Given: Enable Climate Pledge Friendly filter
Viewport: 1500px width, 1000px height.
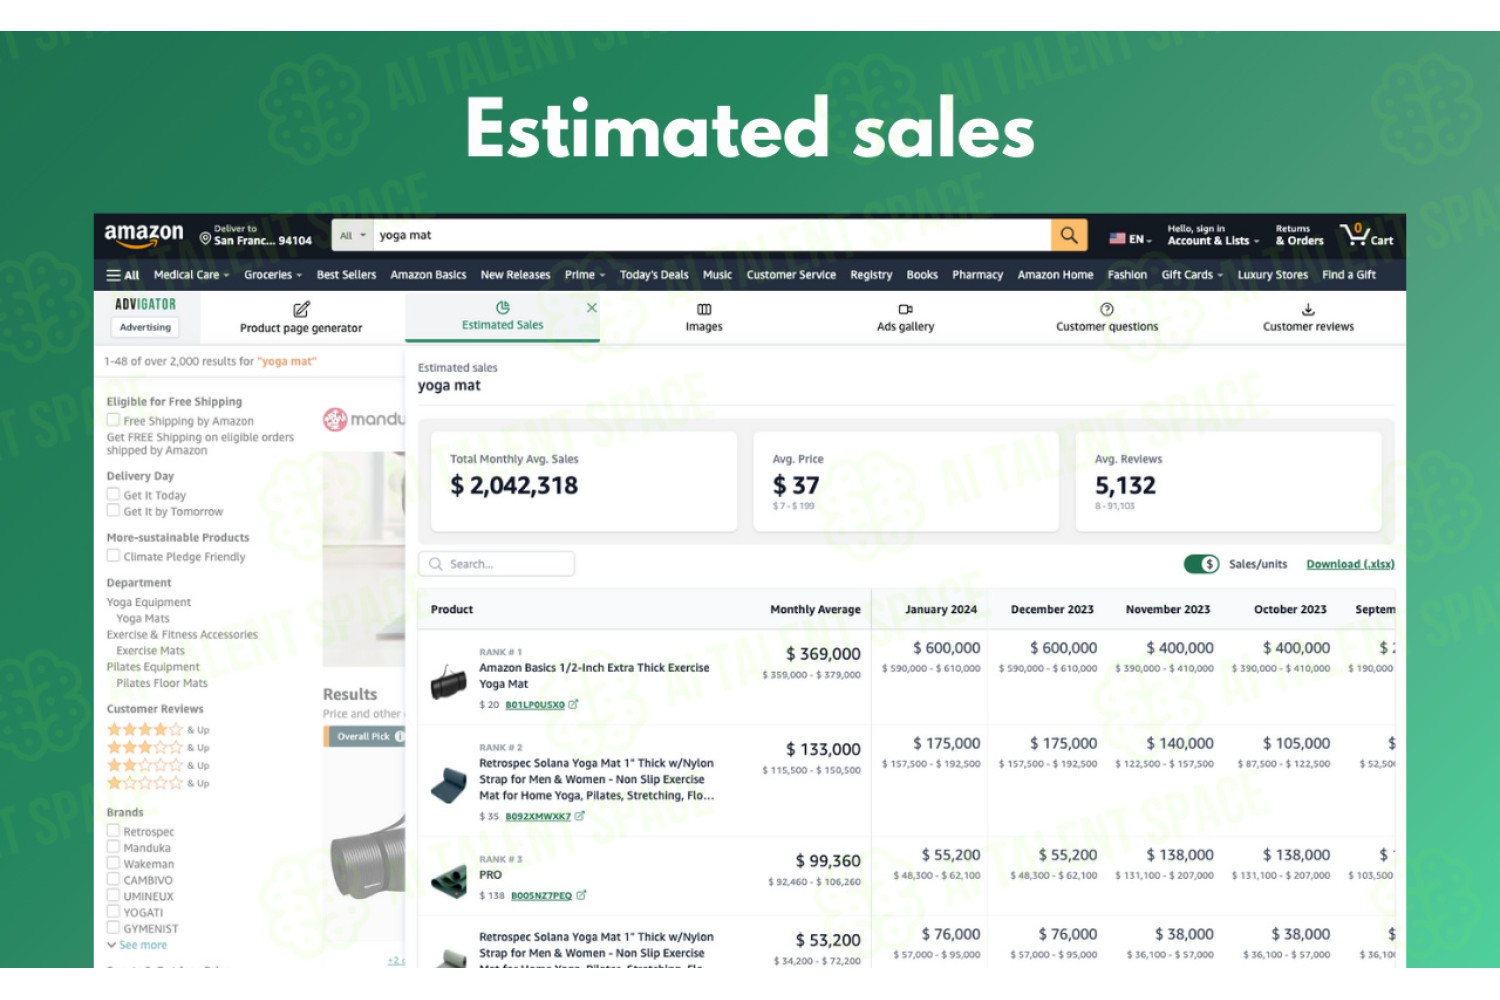Looking at the screenshot, I should coord(113,556).
